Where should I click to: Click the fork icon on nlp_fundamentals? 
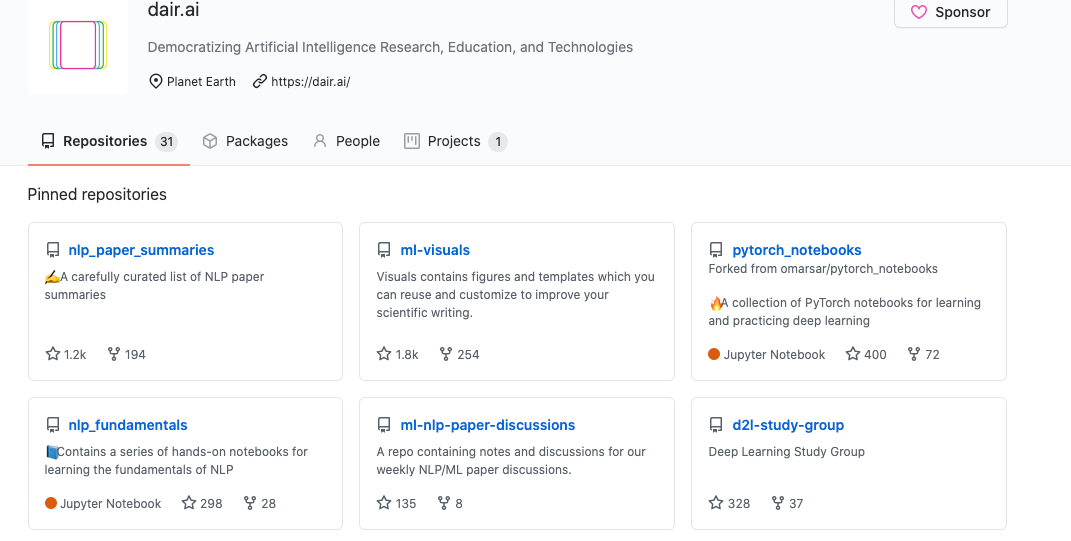click(x=250, y=503)
